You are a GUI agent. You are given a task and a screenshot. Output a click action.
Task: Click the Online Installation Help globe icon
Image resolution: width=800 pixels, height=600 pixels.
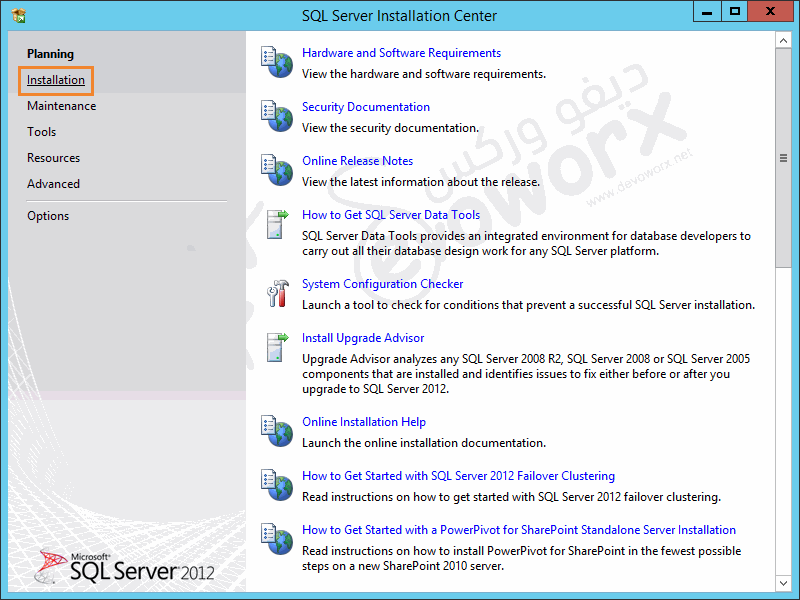click(277, 431)
